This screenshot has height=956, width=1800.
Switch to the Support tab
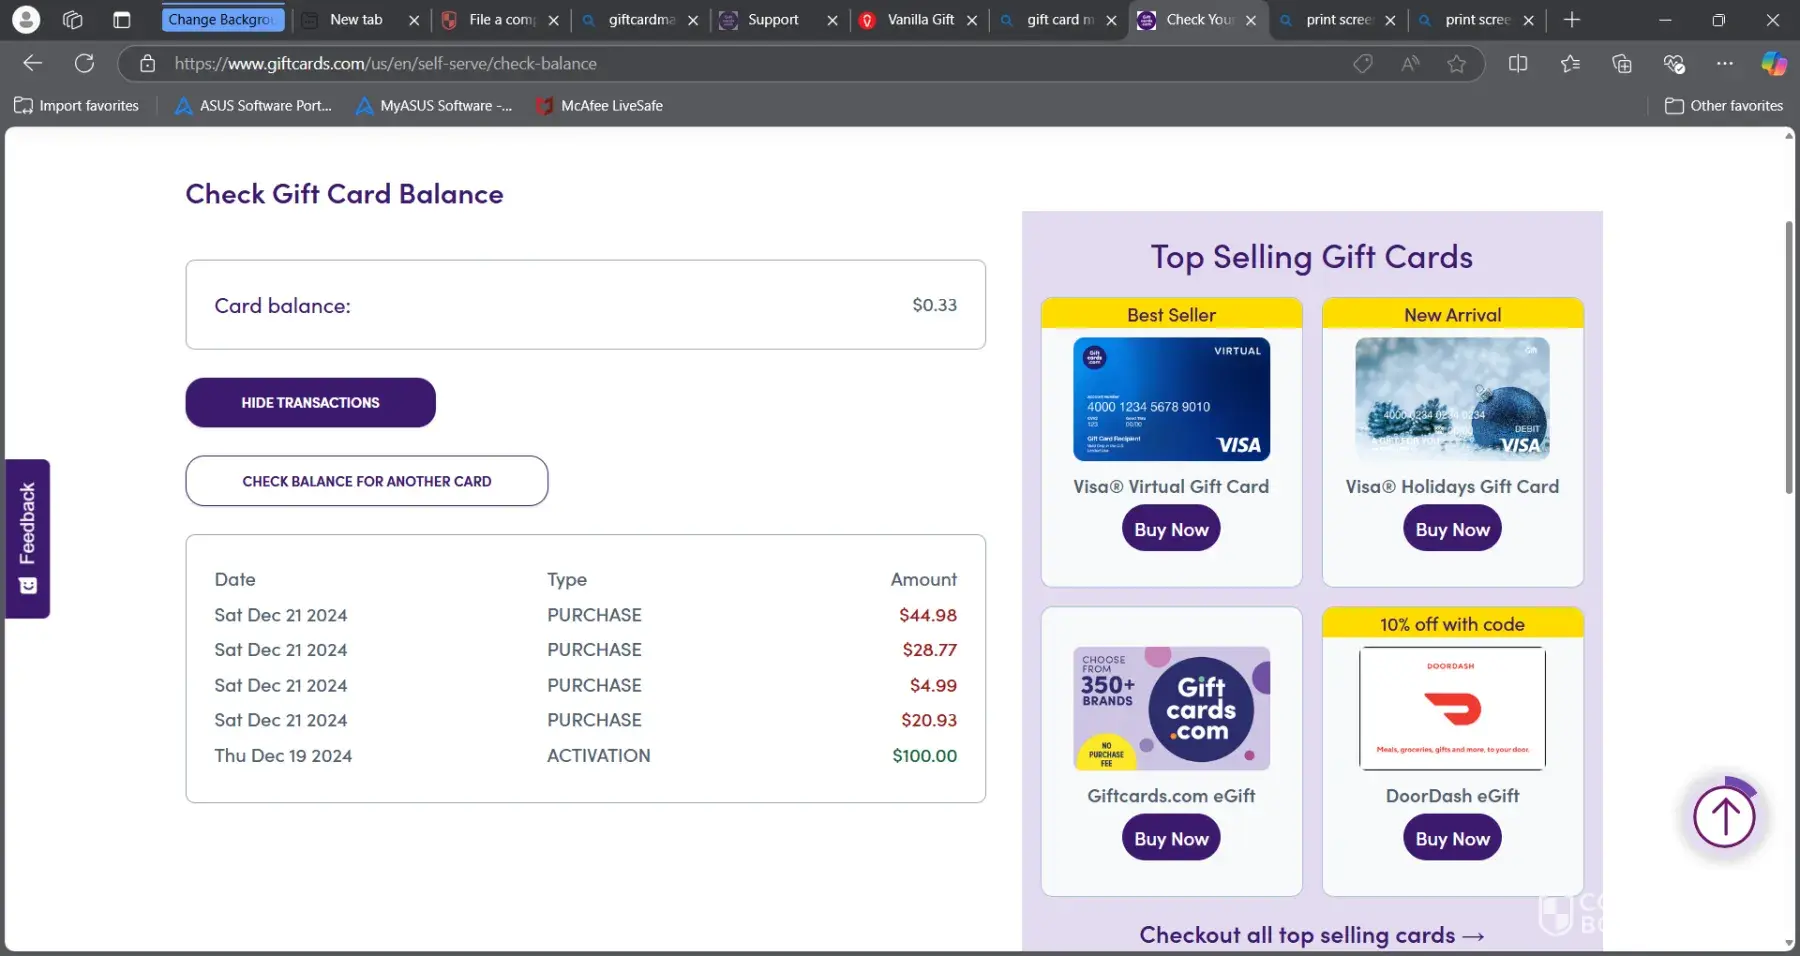(x=773, y=20)
